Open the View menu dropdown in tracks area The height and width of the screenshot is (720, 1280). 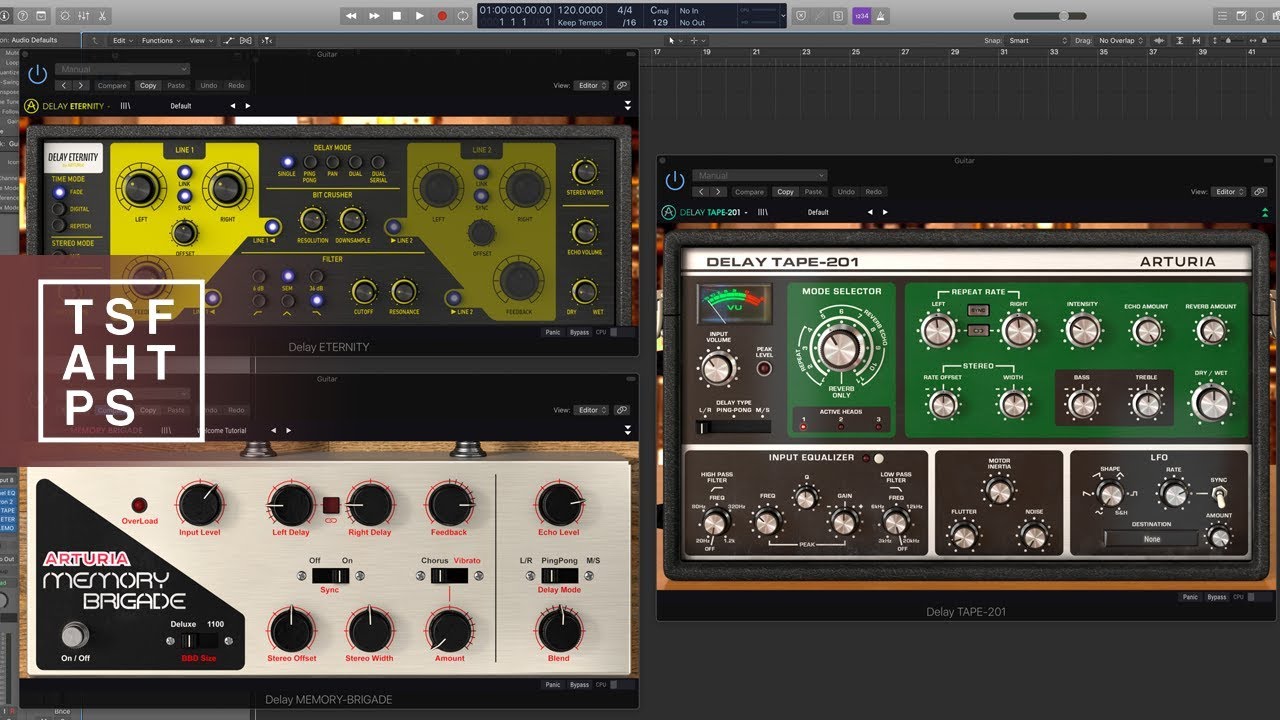200,40
